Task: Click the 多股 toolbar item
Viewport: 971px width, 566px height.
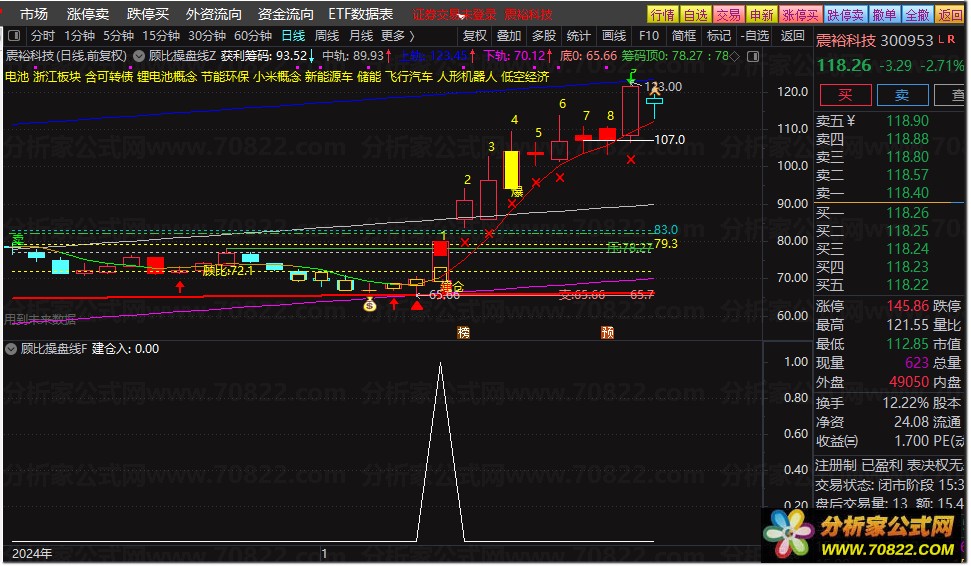Action: [x=544, y=36]
